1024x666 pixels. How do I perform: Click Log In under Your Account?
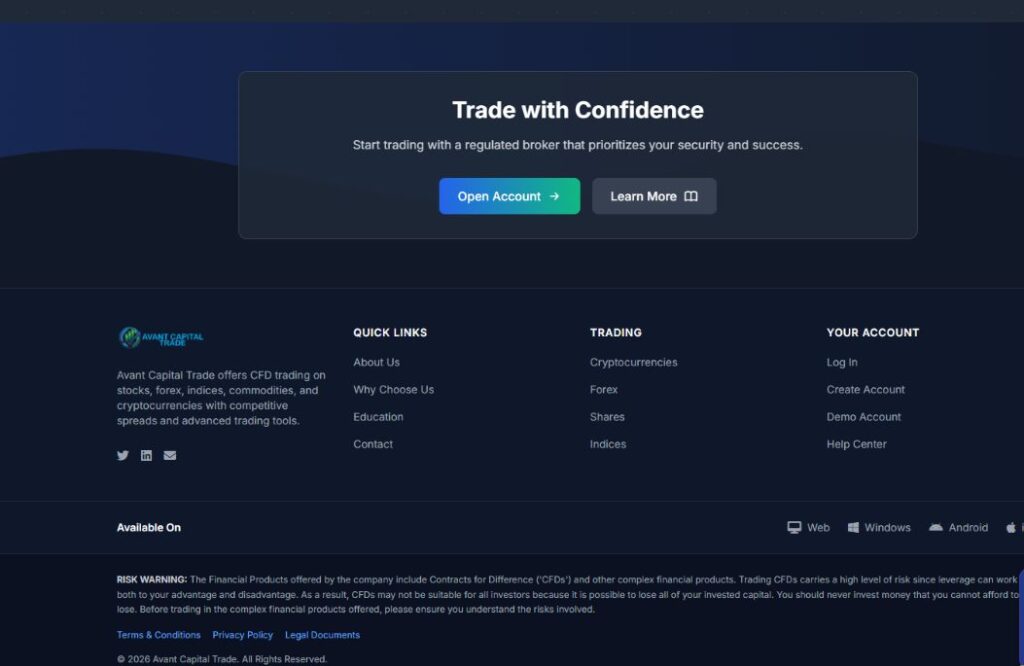(x=842, y=363)
